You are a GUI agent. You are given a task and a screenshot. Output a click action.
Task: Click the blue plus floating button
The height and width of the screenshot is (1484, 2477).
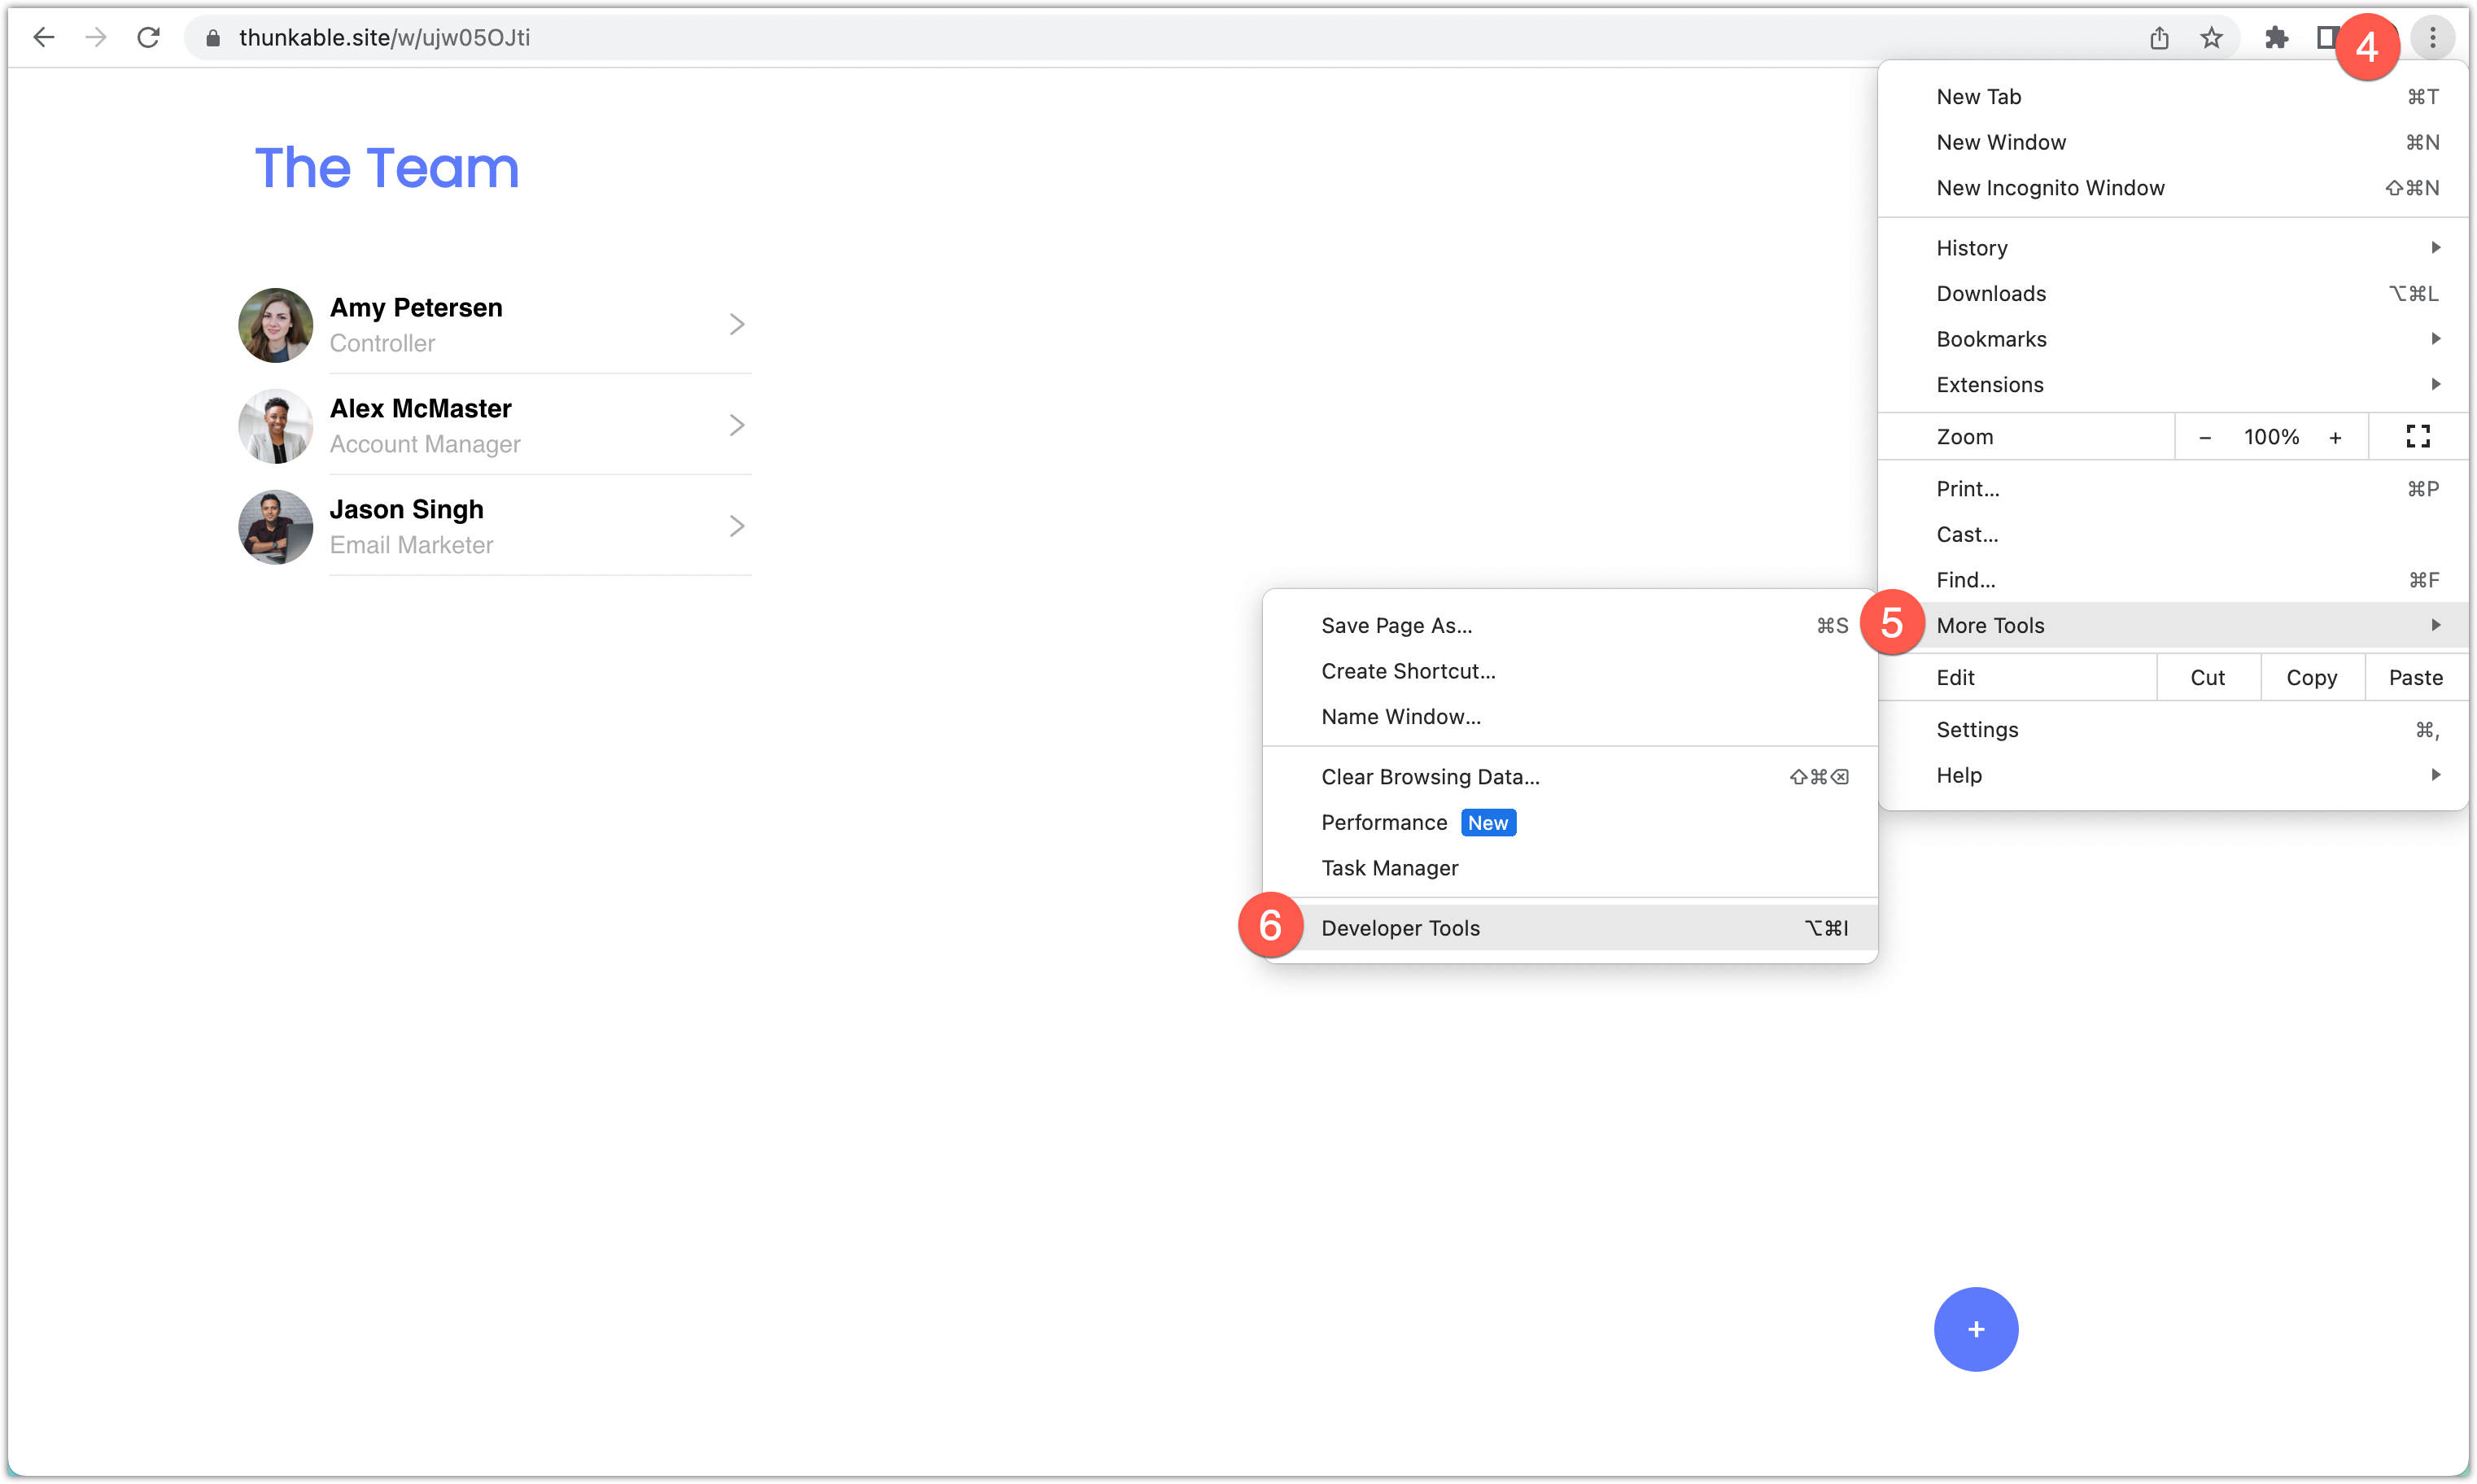click(x=1975, y=1329)
